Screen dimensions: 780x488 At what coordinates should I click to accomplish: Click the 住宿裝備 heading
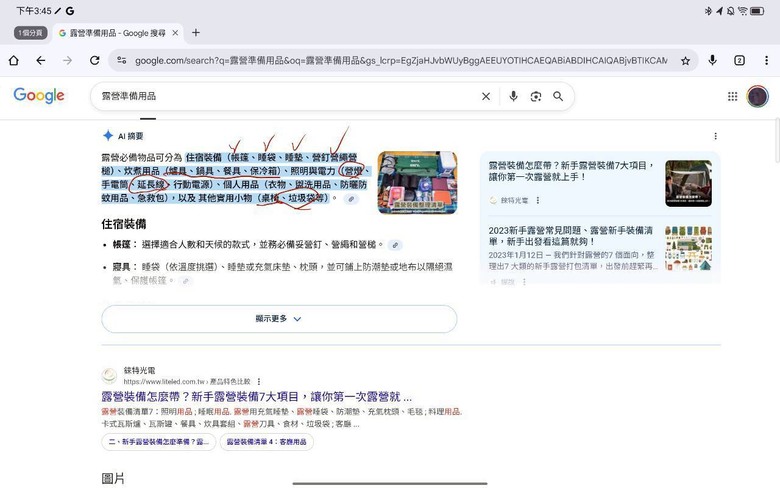(x=124, y=224)
